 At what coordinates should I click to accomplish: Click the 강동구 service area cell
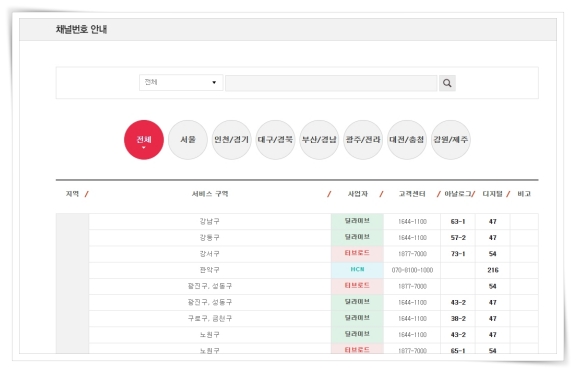point(210,237)
